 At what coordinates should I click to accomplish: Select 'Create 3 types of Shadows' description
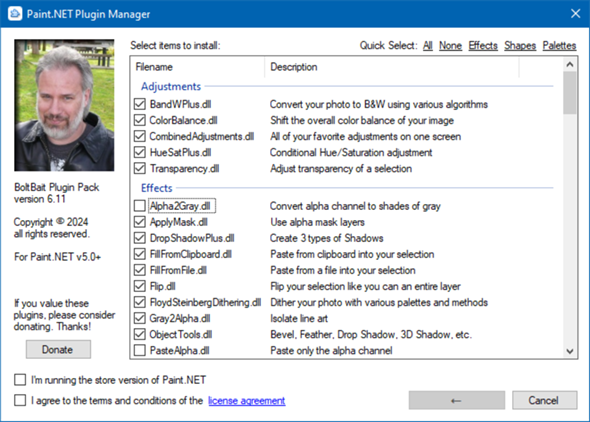tap(326, 238)
